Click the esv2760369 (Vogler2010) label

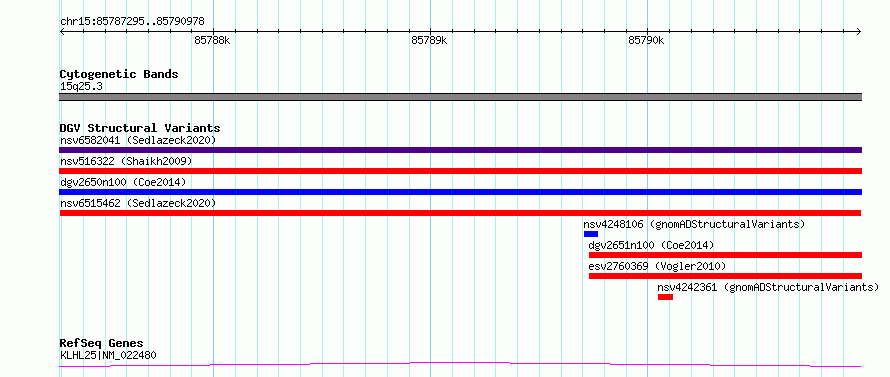657,266
